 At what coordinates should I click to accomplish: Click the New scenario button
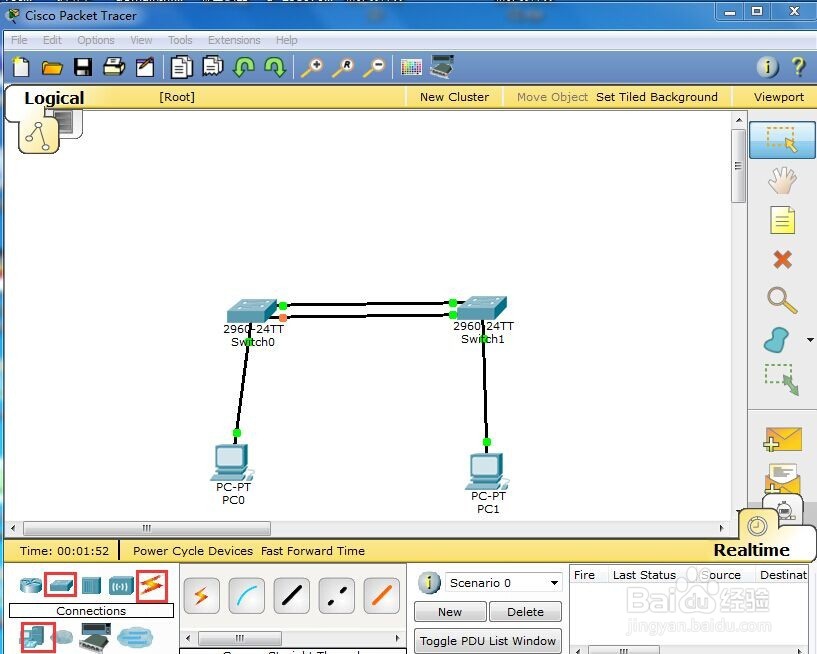[450, 612]
